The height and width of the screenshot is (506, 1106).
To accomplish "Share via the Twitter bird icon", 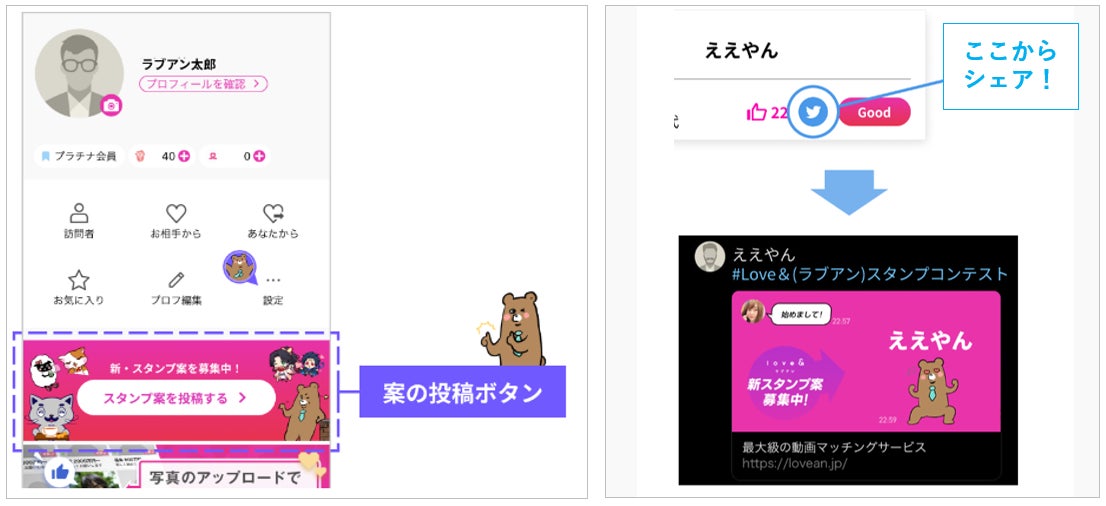I will (x=814, y=112).
